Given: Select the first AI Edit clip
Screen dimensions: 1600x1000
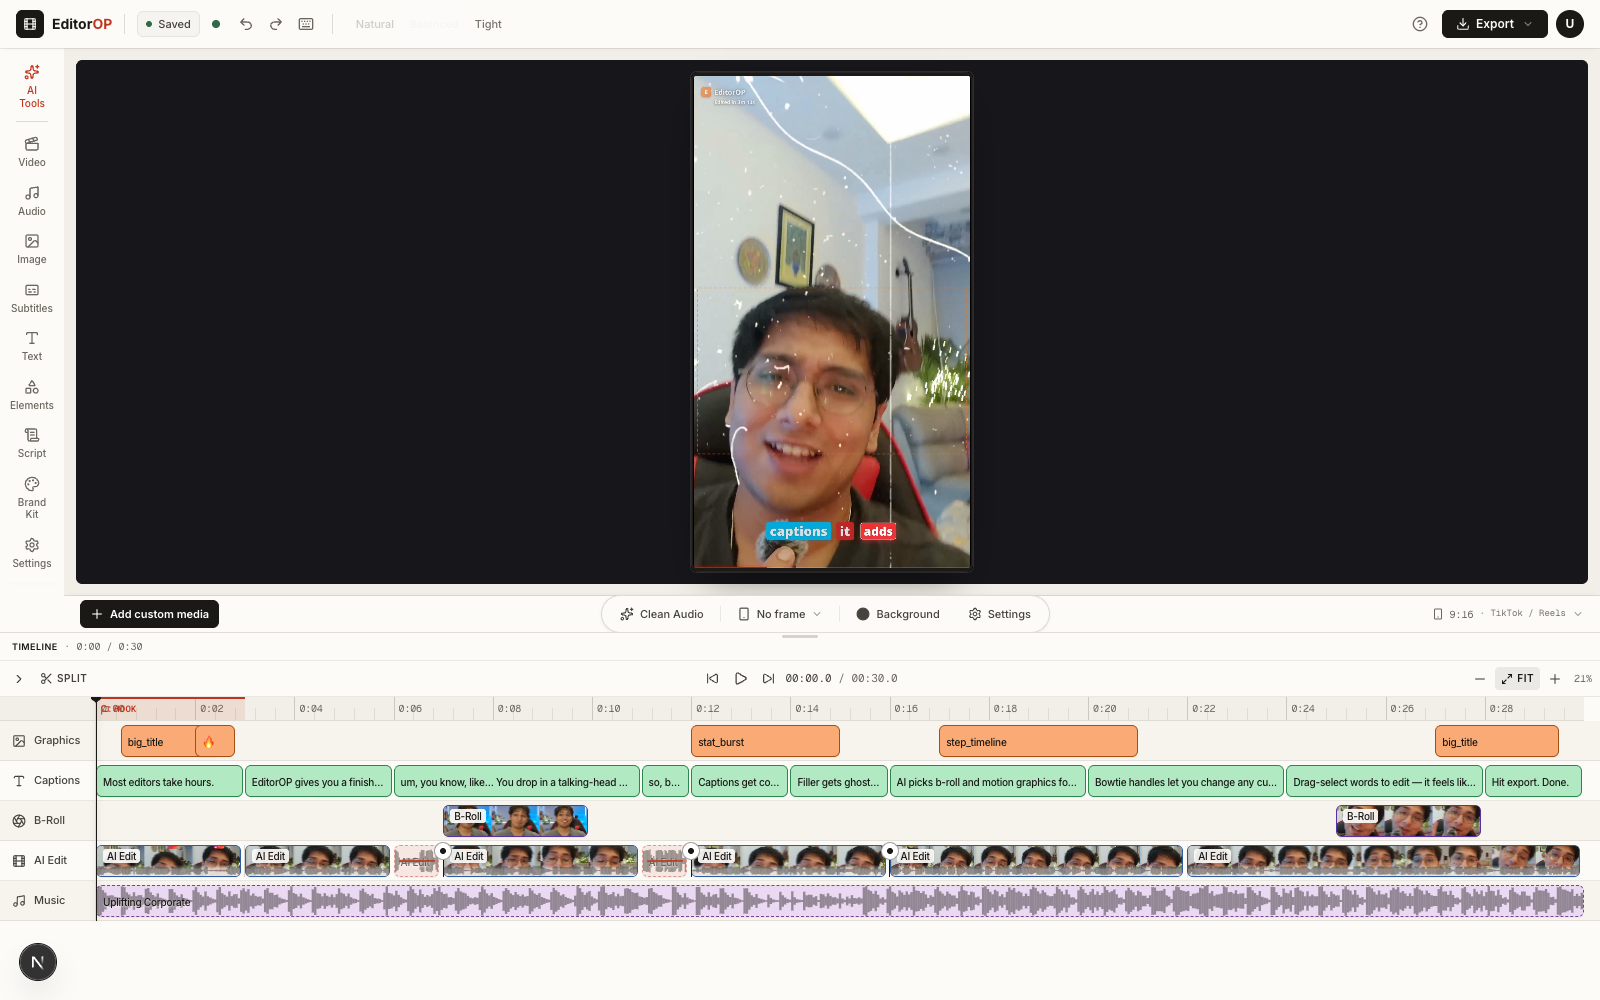Looking at the screenshot, I should click(169, 861).
